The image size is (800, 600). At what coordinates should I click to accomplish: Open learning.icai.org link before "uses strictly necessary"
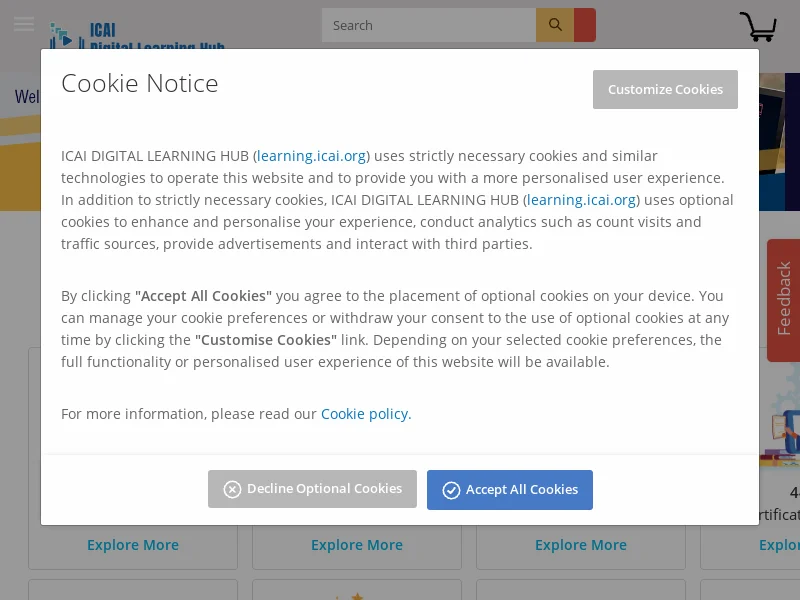[311, 156]
